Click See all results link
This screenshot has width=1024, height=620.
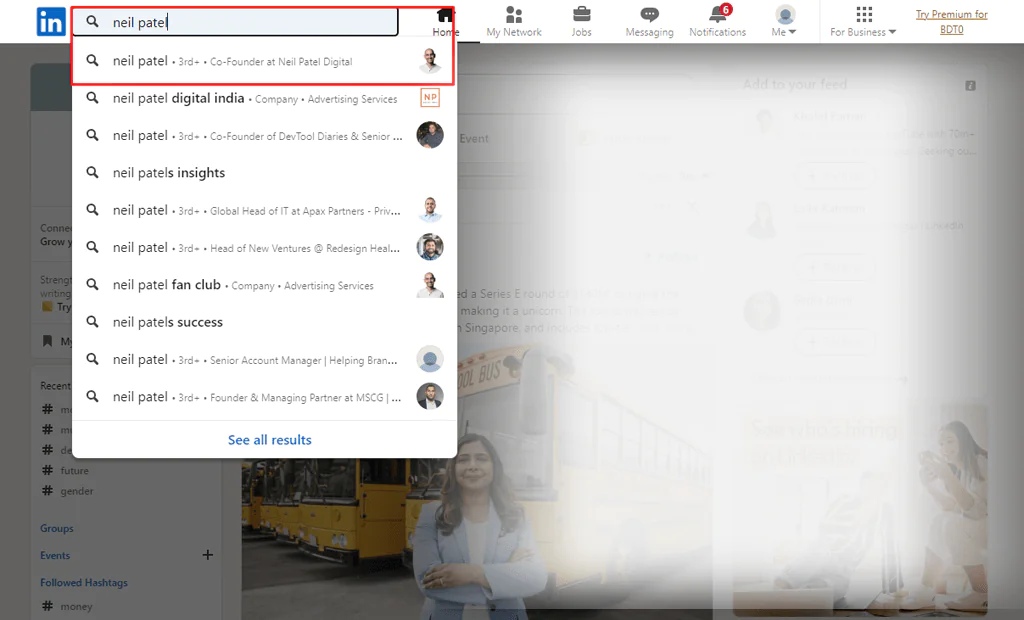pos(270,440)
